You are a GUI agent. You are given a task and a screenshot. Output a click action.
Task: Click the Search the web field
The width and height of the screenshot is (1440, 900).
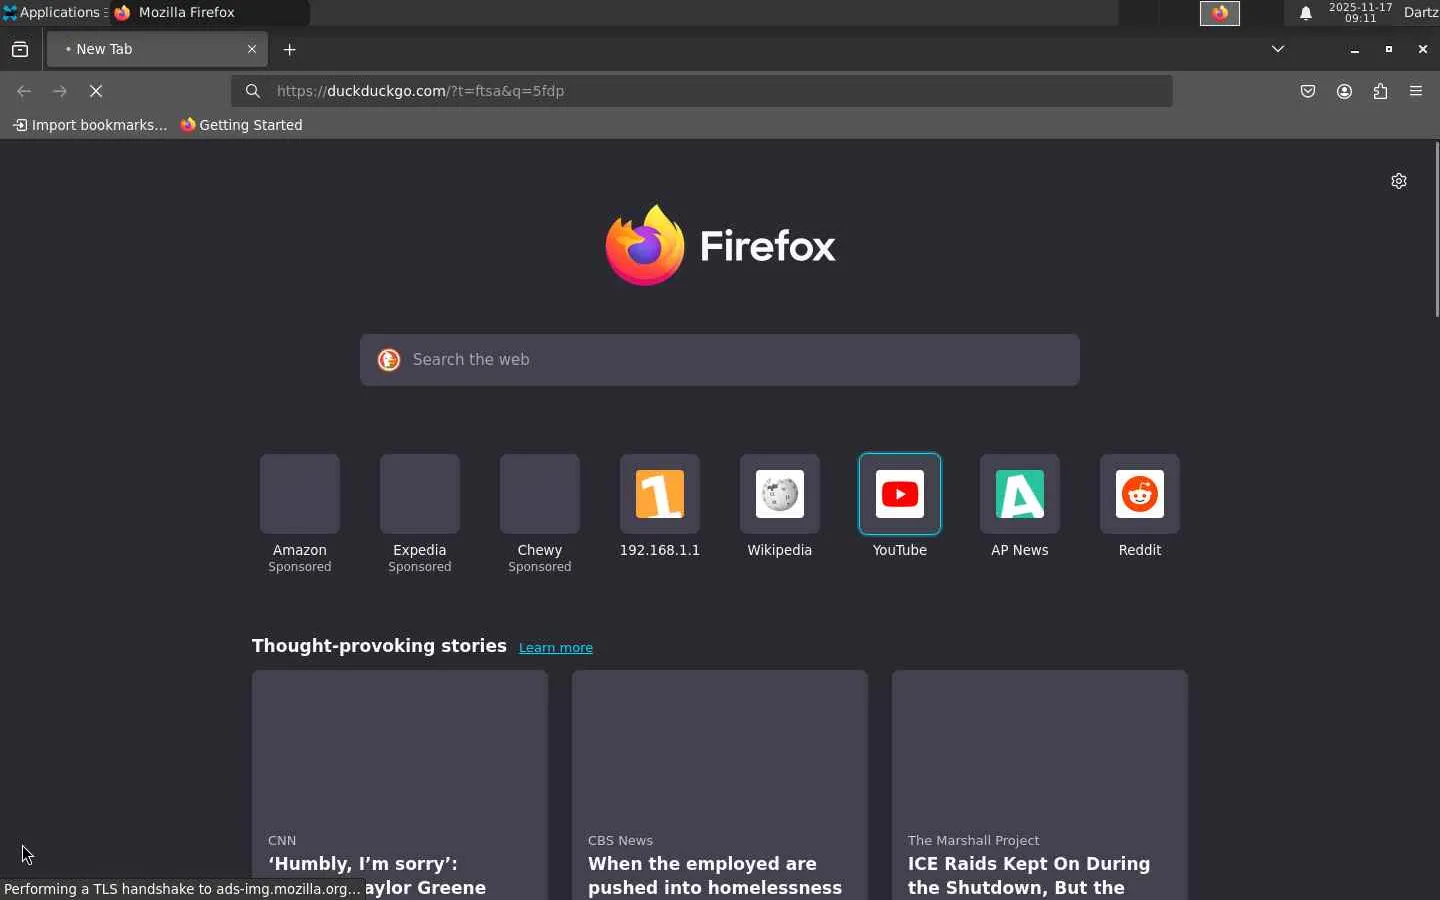(x=720, y=360)
